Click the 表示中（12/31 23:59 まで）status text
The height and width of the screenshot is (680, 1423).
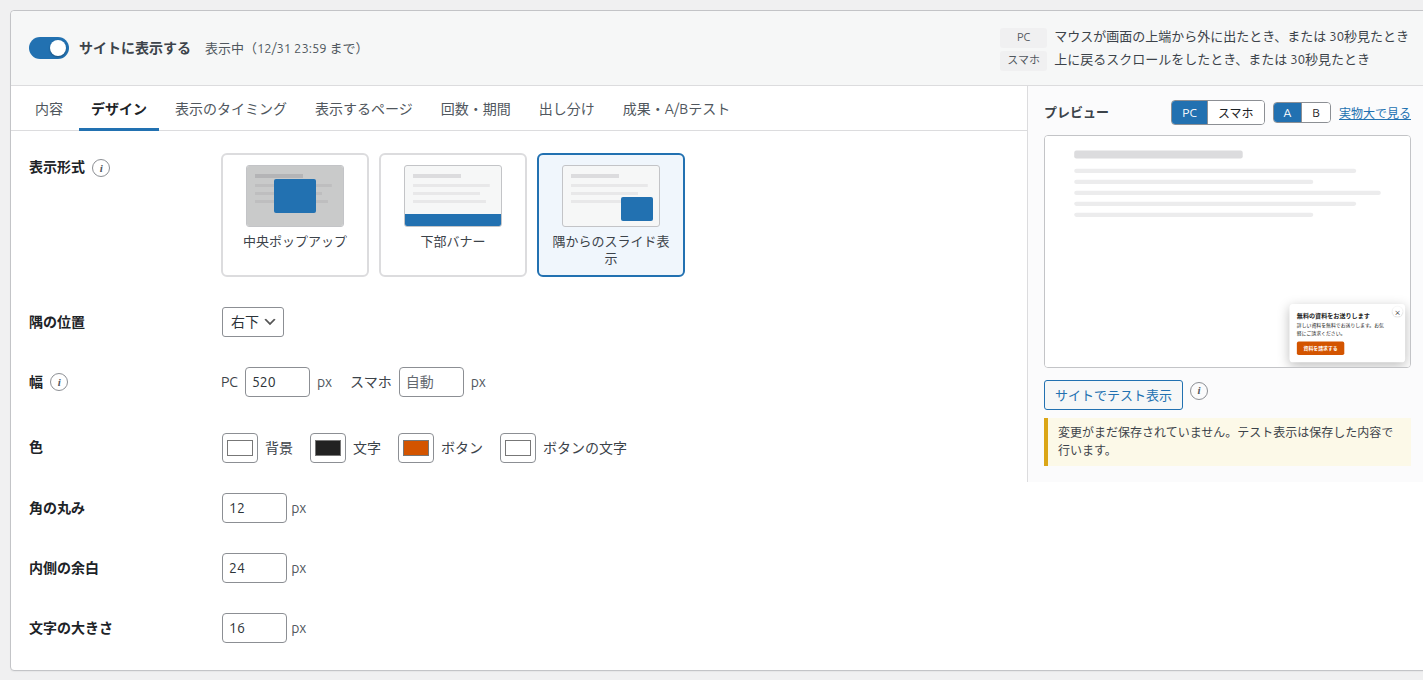click(283, 48)
